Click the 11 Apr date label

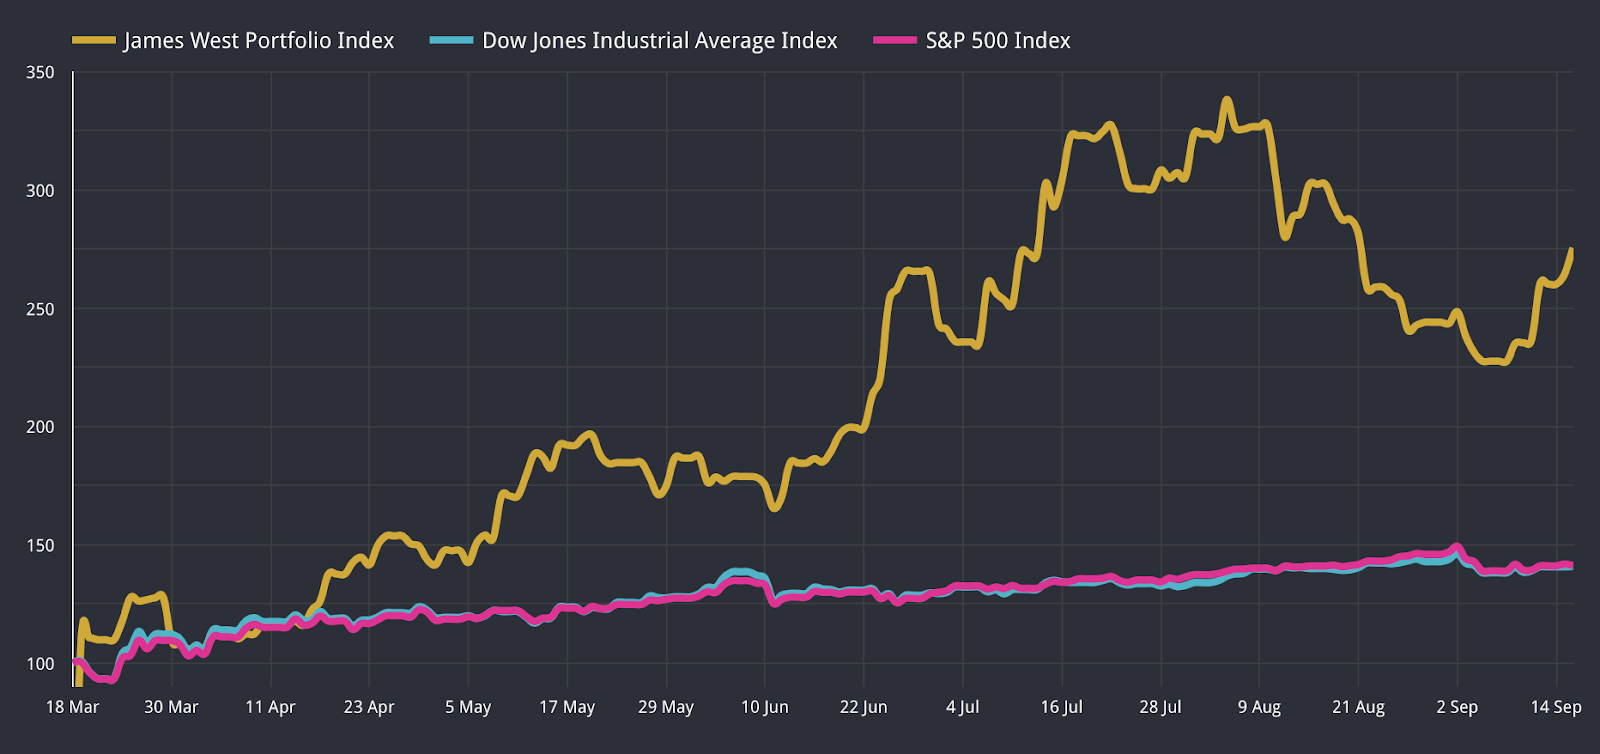(x=270, y=707)
